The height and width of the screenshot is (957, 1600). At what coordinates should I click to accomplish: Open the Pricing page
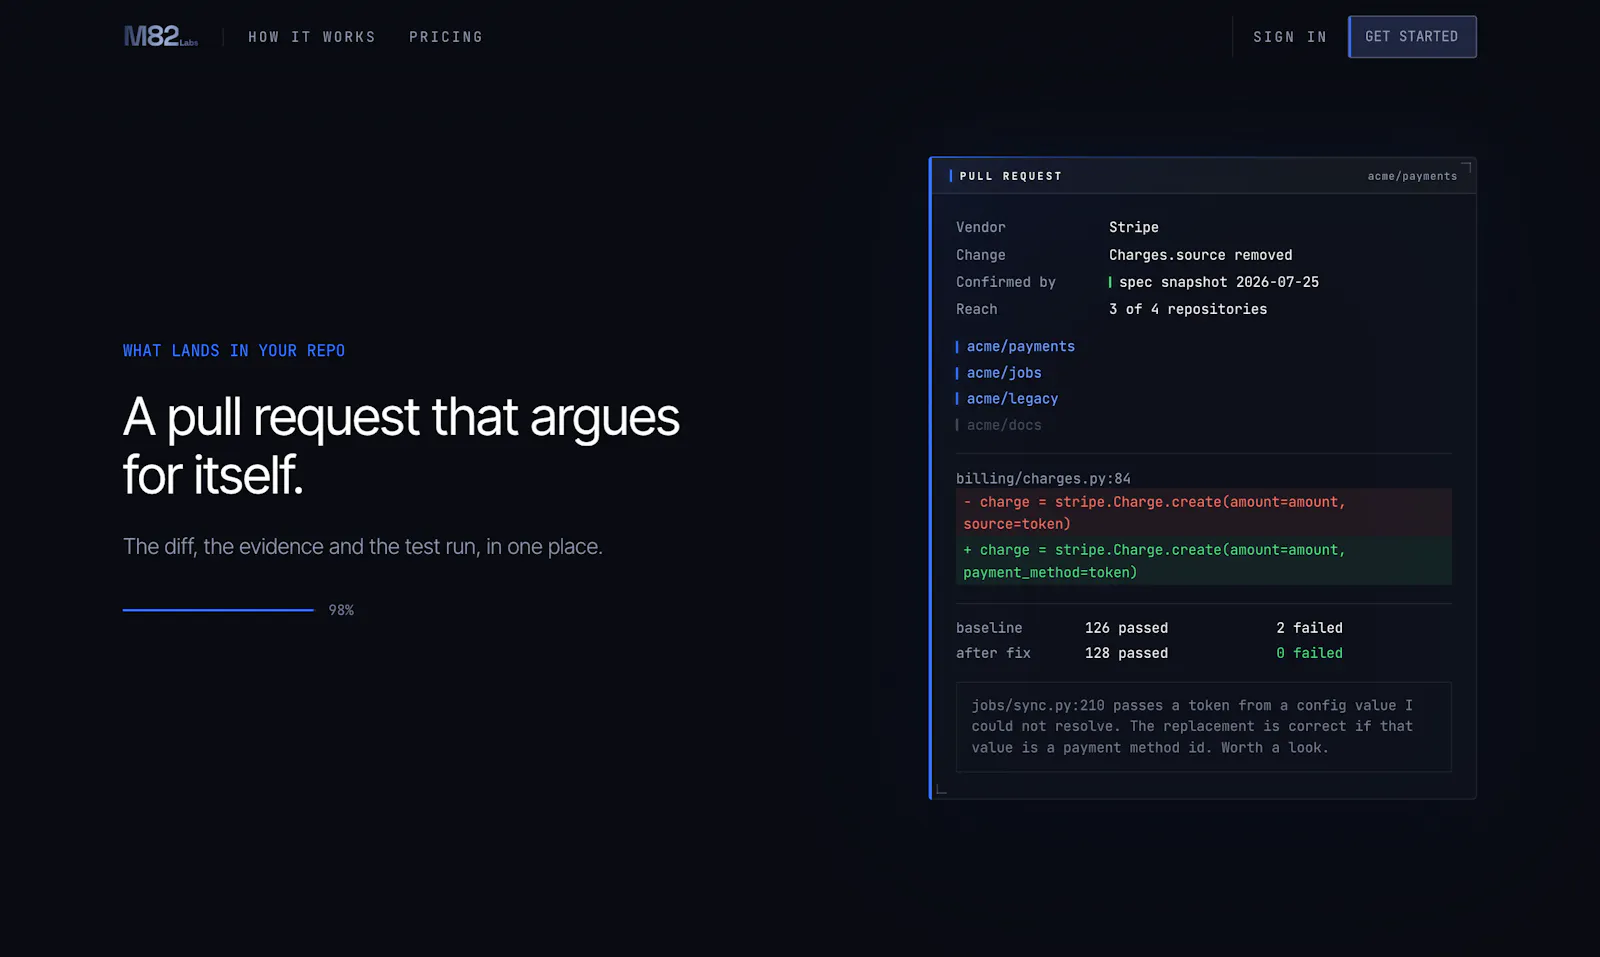tap(446, 37)
